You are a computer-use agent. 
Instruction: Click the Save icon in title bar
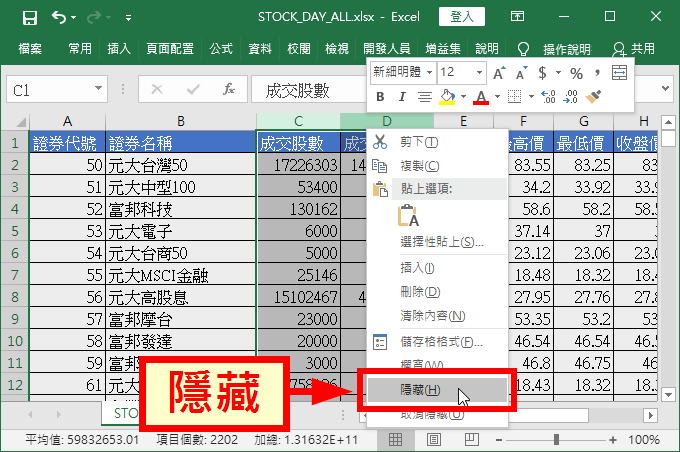[29, 18]
